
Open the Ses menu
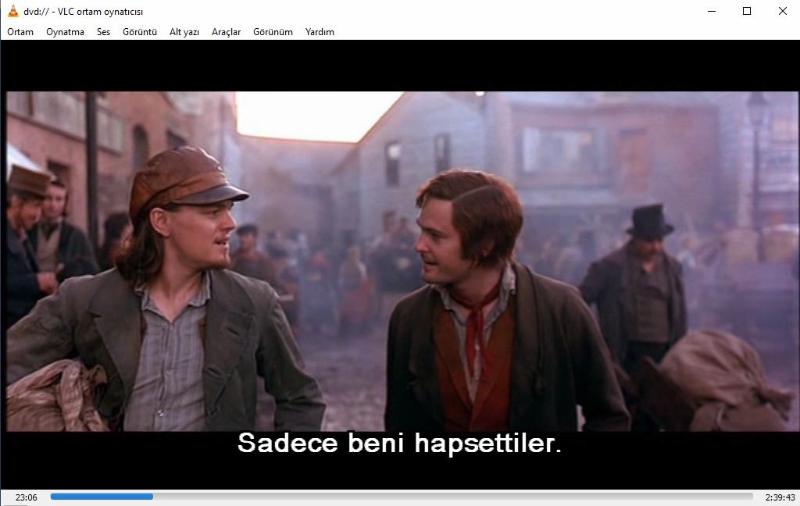pos(103,32)
